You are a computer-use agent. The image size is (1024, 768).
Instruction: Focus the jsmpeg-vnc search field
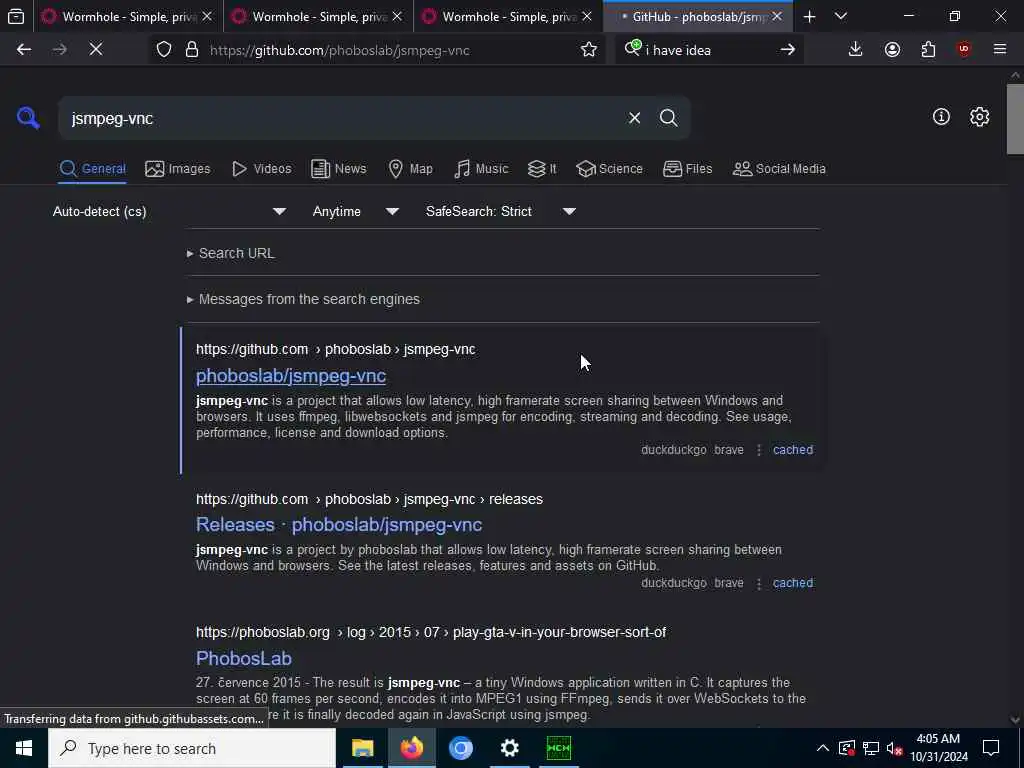(340, 118)
